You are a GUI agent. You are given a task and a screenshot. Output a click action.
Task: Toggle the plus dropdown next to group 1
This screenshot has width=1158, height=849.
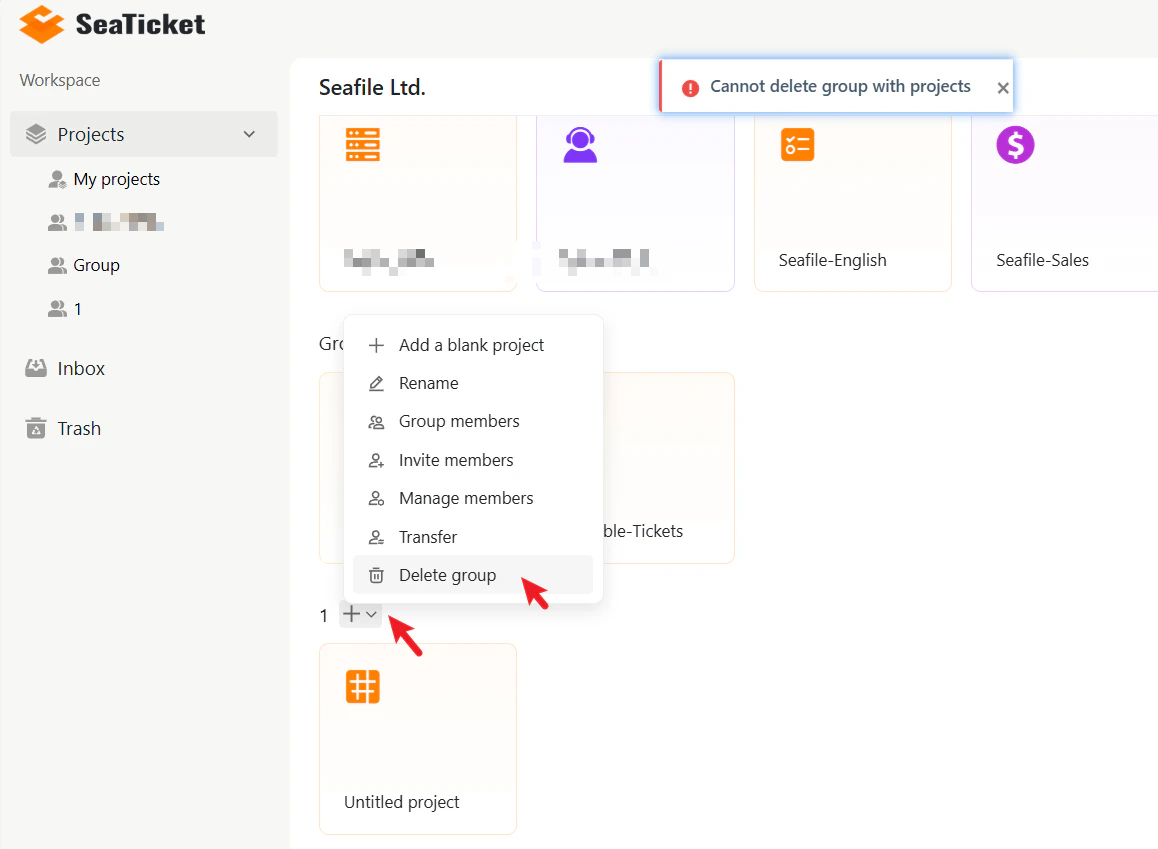[x=360, y=614]
